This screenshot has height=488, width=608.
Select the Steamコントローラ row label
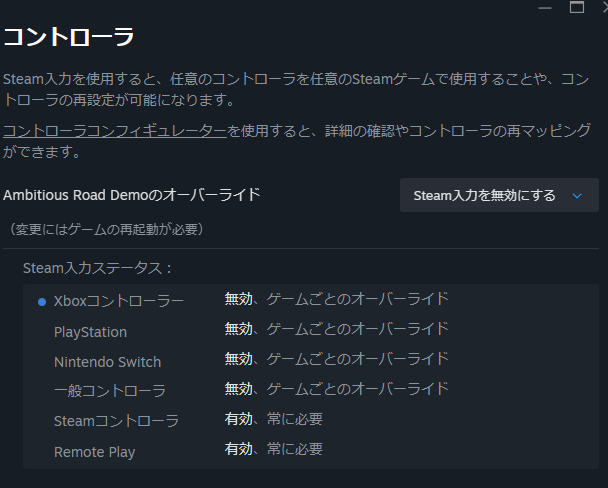[x=116, y=421]
